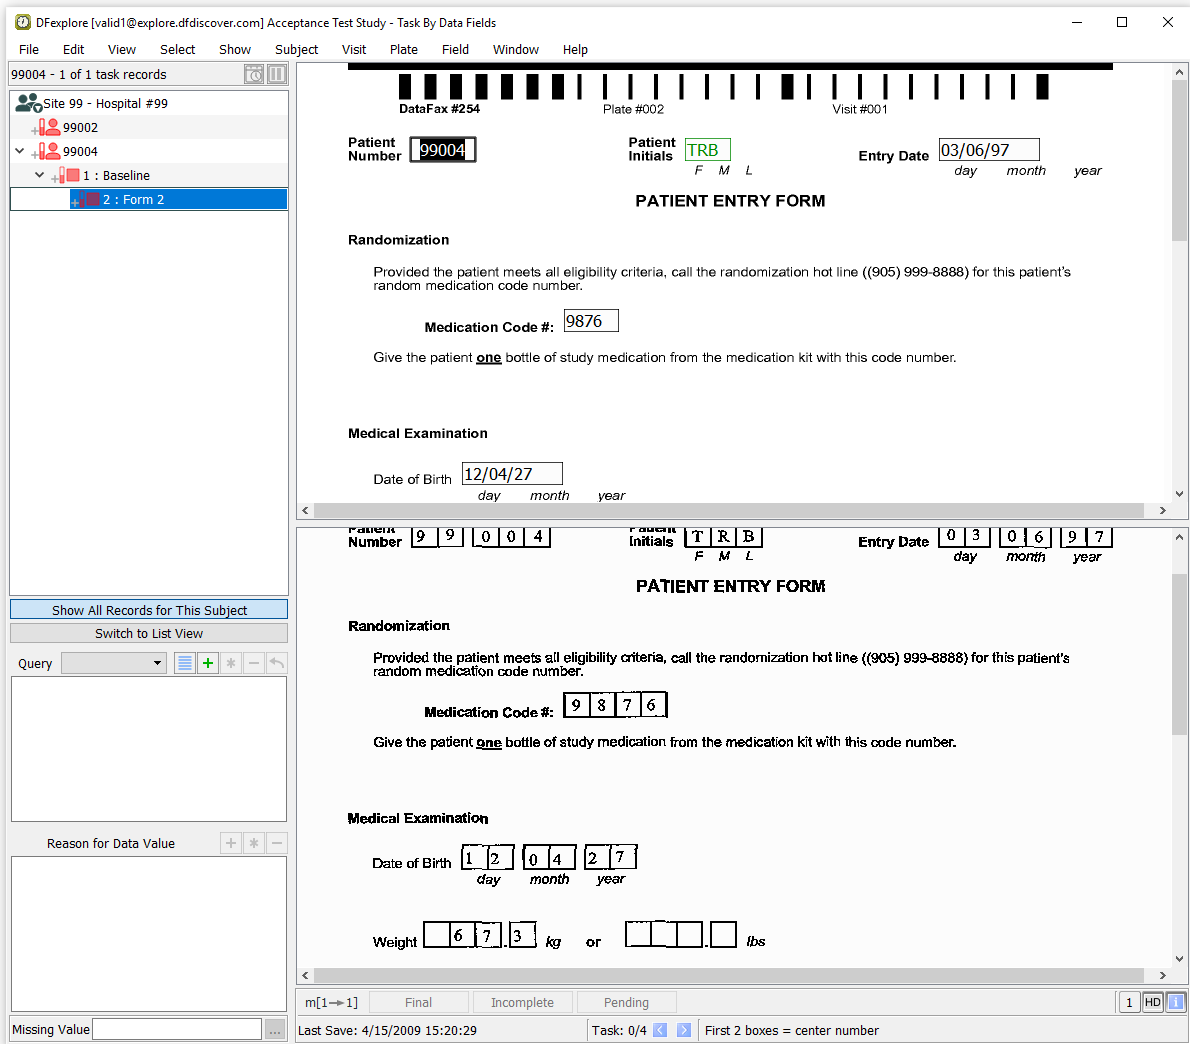Image resolution: width=1190 pixels, height=1044 pixels.
Task: Click the task history clock icon
Action: coord(254,74)
